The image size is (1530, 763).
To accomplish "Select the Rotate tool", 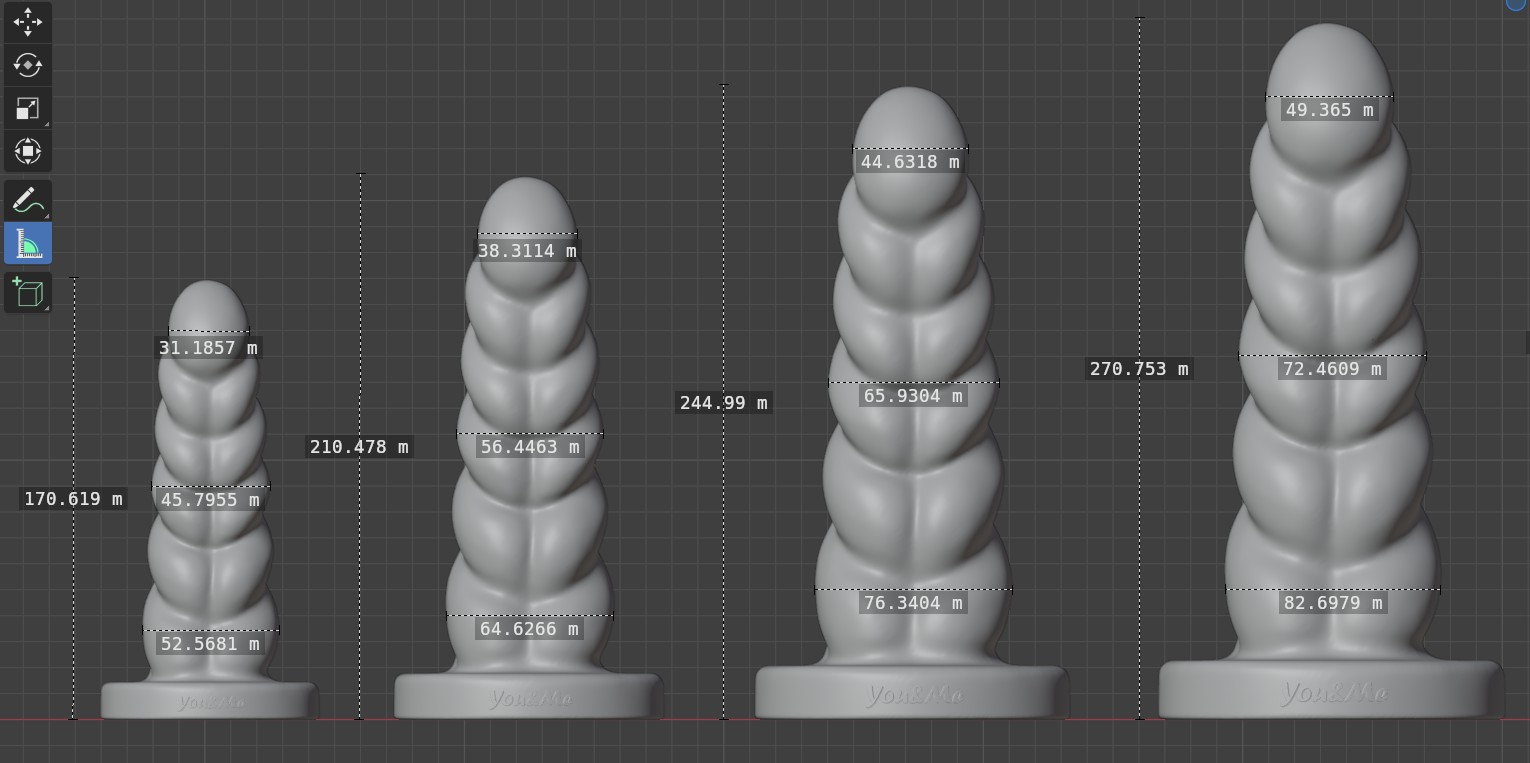I will click(27, 65).
